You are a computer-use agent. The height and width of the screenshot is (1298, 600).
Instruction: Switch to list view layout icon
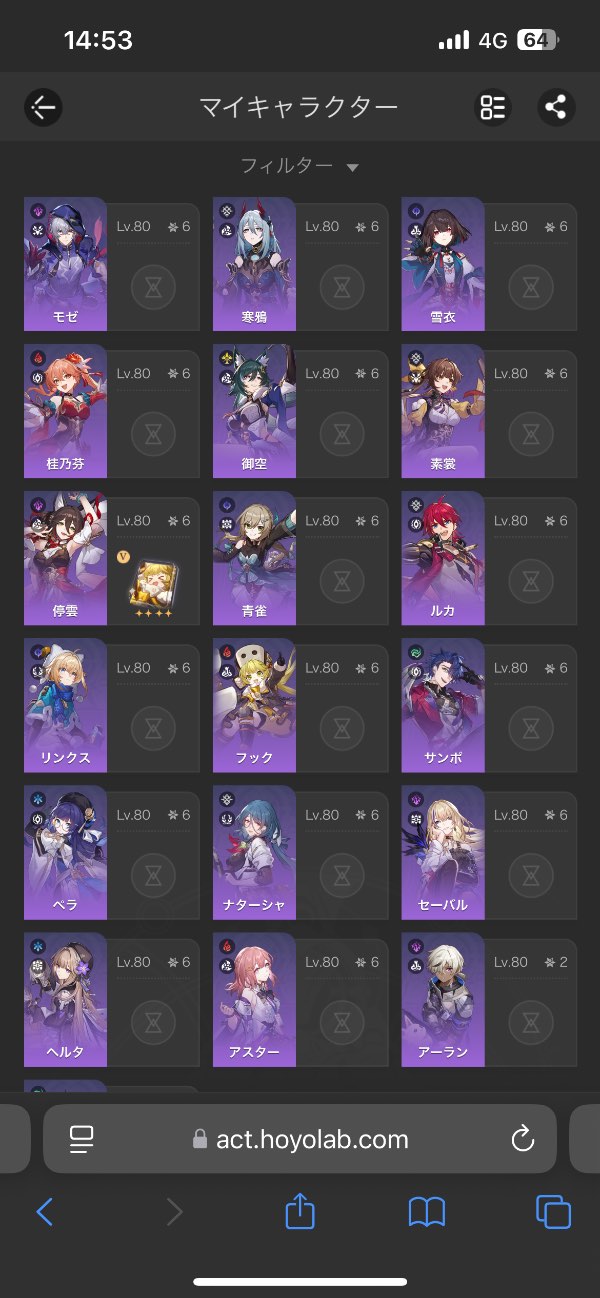[x=493, y=107]
